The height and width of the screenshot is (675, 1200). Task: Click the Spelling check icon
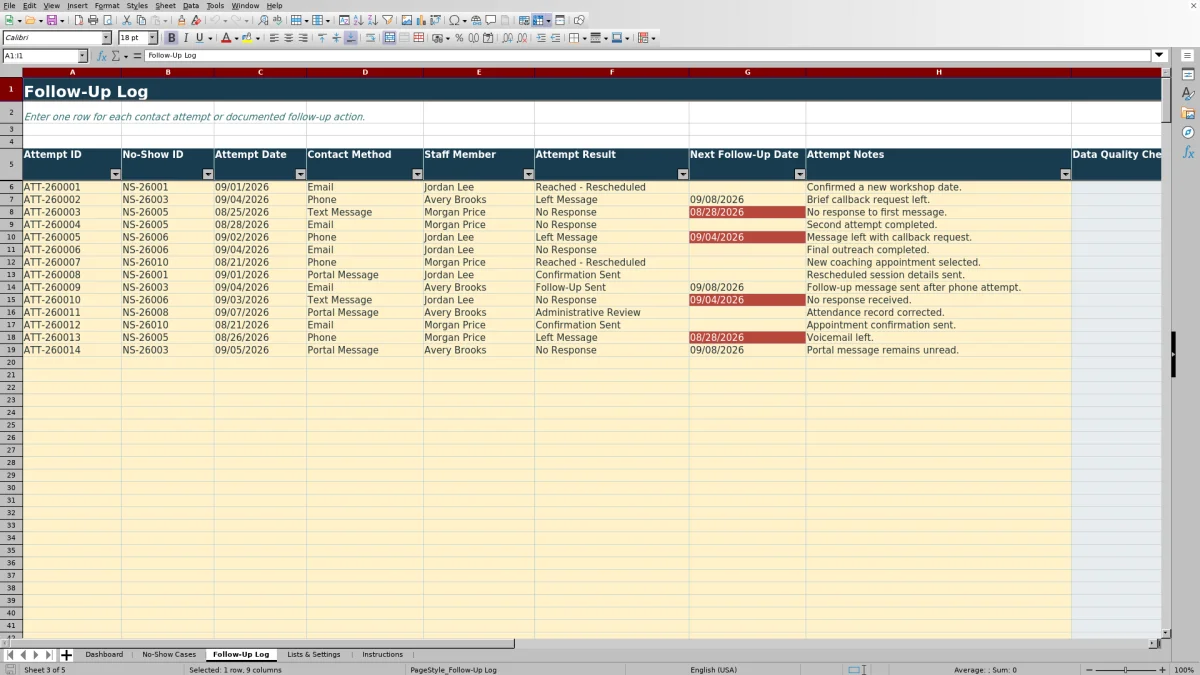tap(277, 20)
